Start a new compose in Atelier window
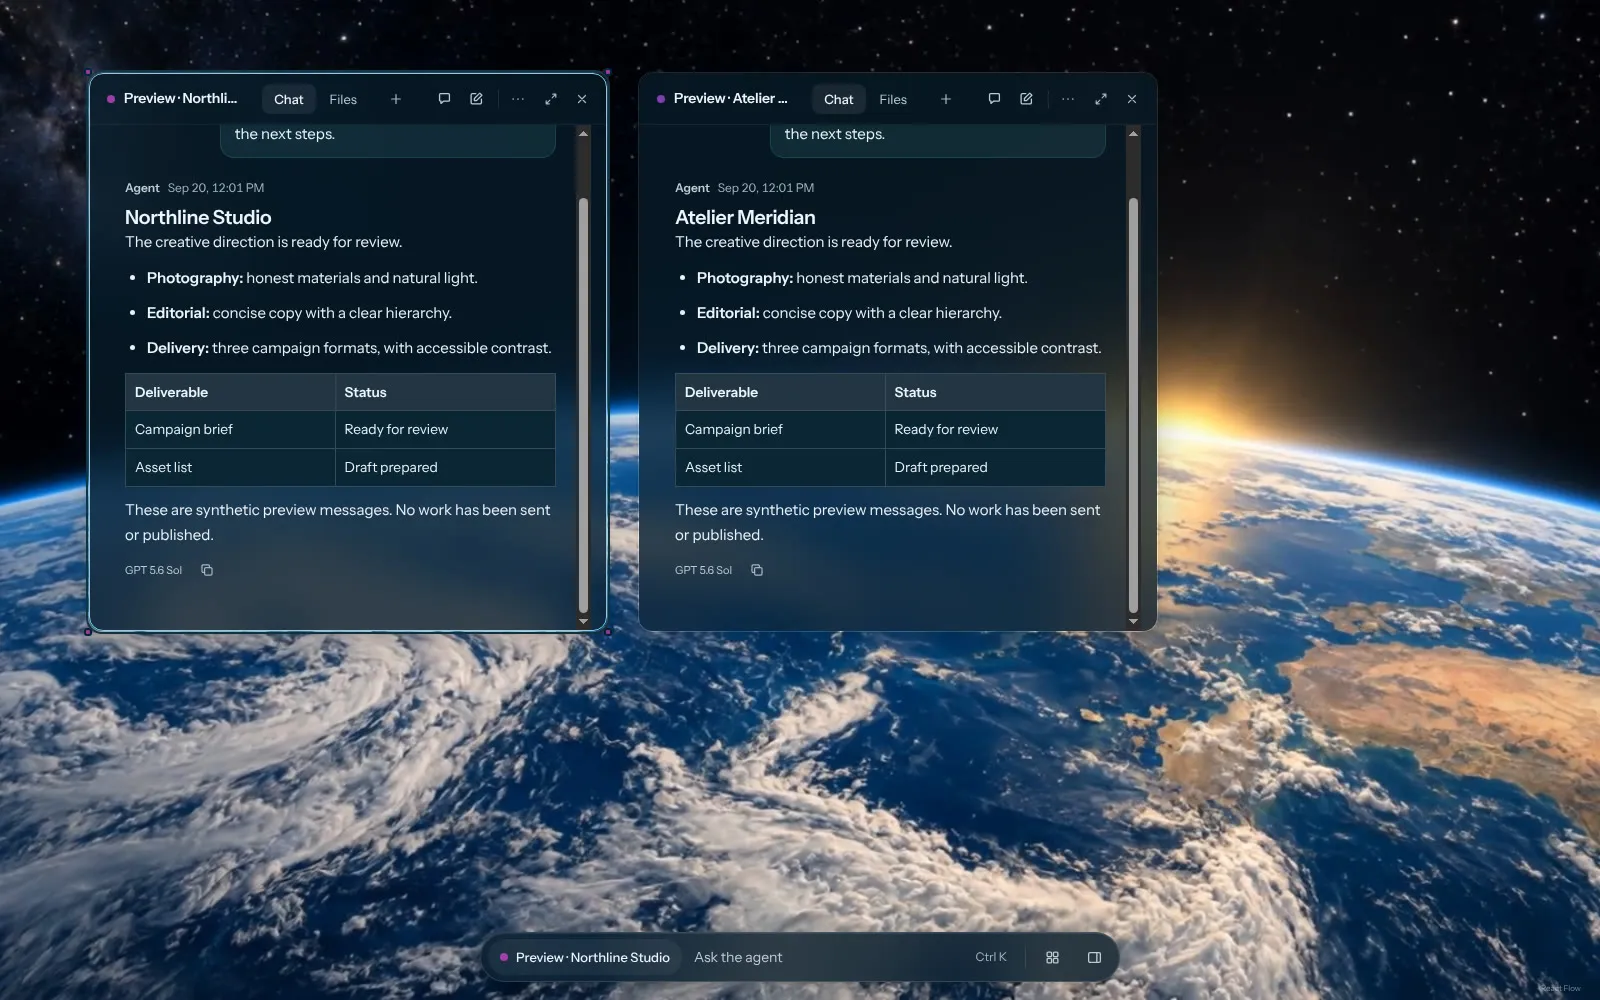1600x1000 pixels. (1026, 99)
